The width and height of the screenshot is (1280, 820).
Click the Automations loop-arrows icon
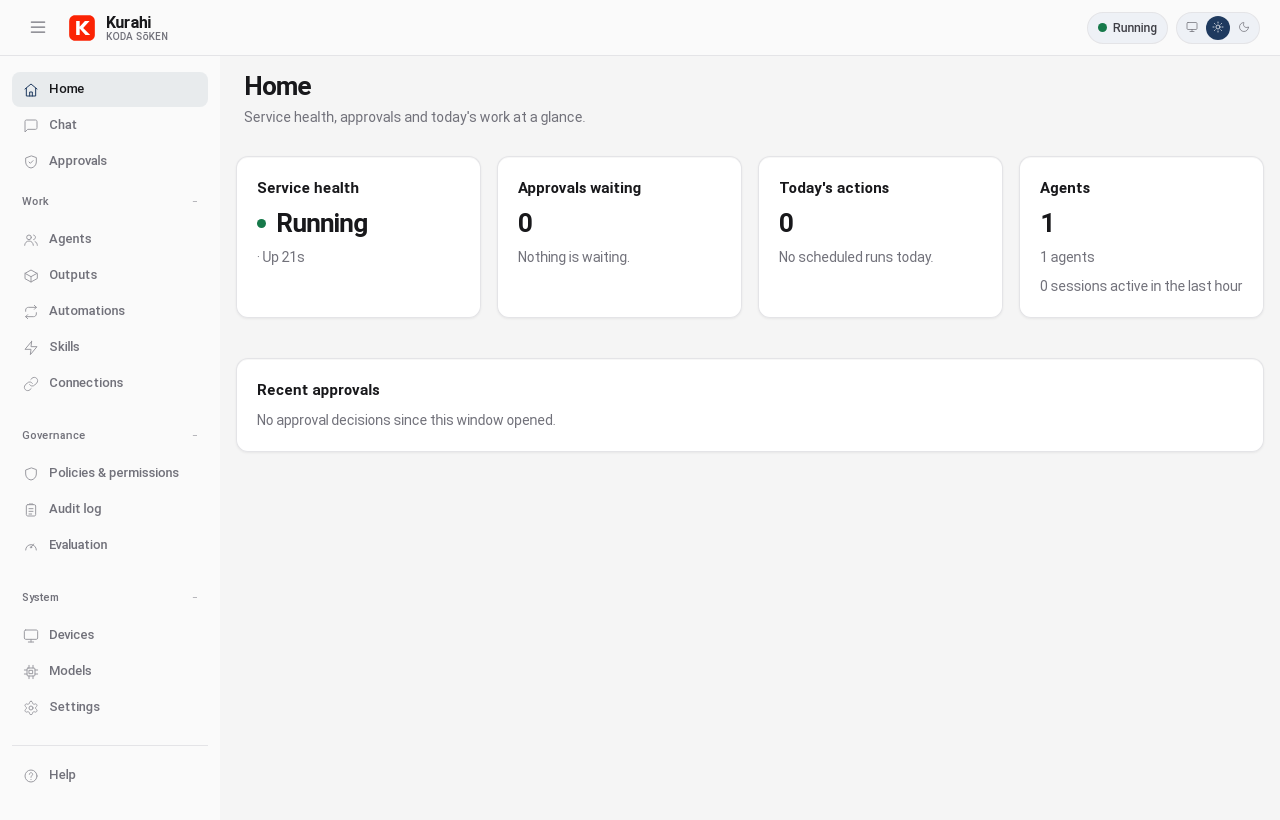pos(31,311)
